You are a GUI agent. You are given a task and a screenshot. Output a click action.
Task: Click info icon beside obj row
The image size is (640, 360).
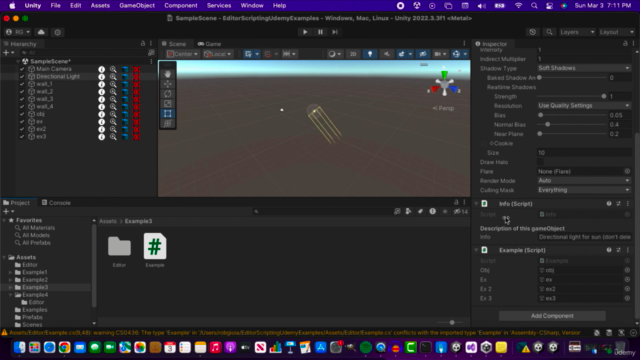[101, 114]
